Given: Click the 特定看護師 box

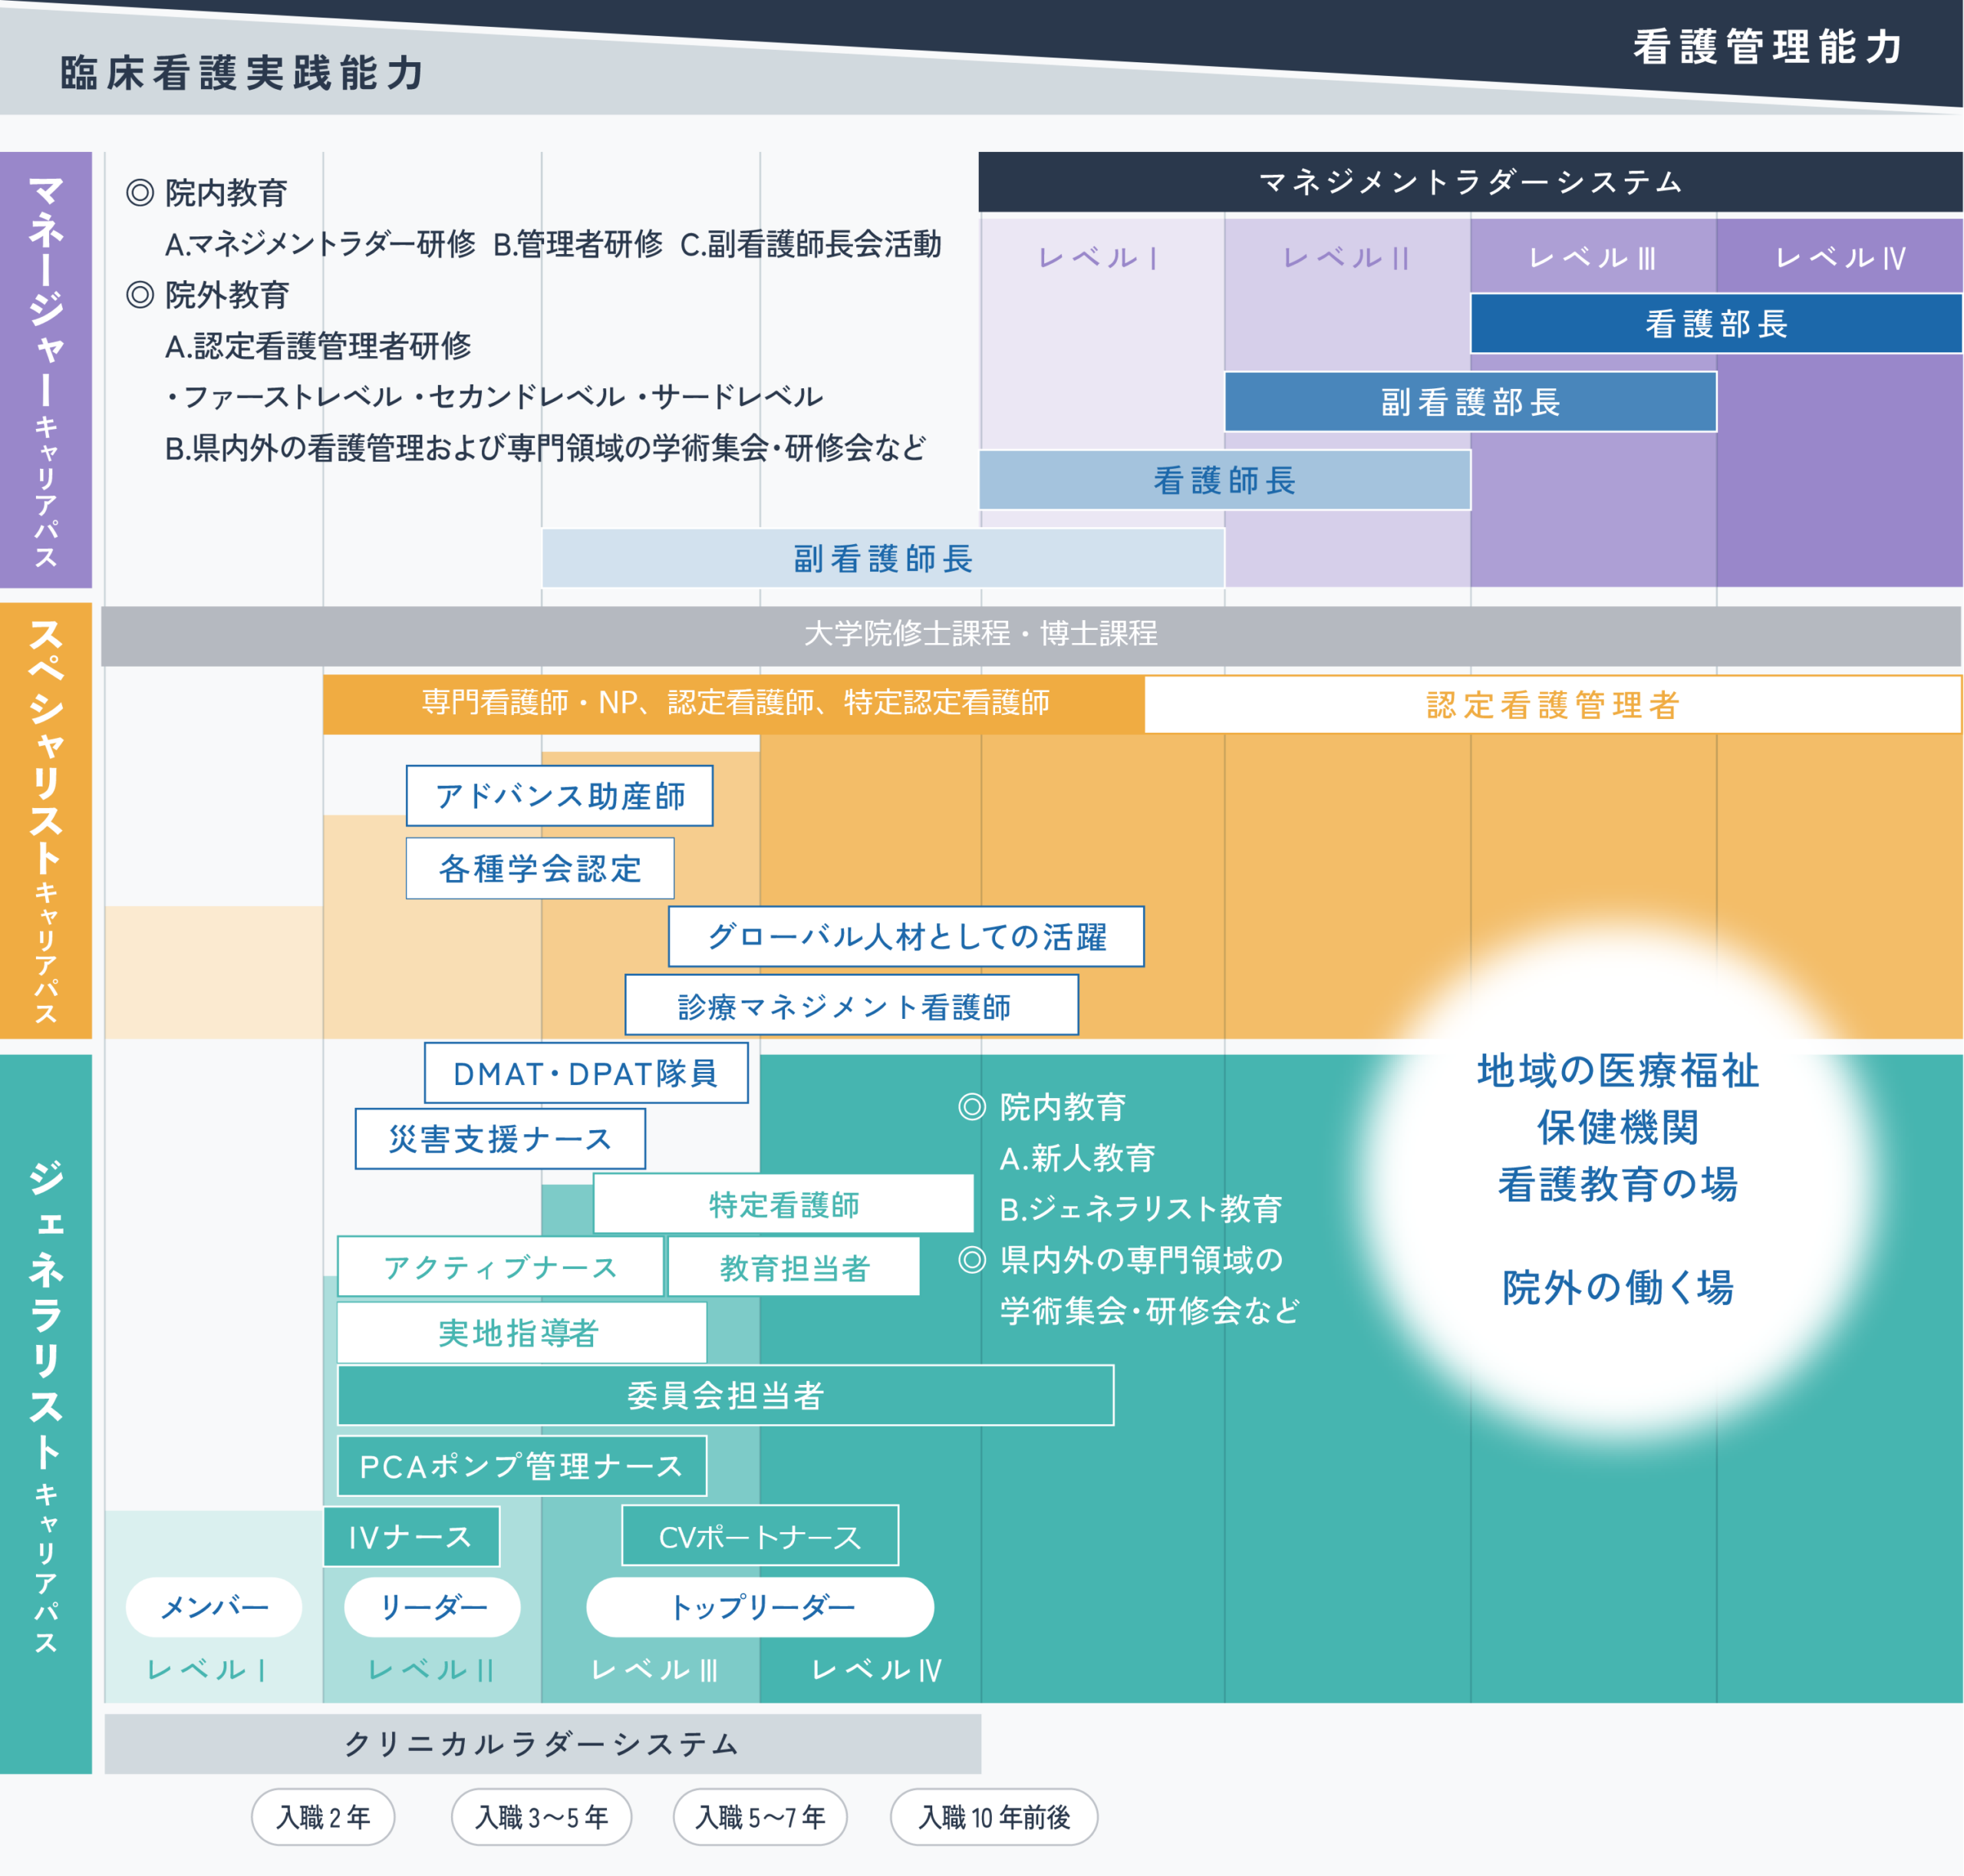Looking at the screenshot, I should click(x=783, y=1204).
